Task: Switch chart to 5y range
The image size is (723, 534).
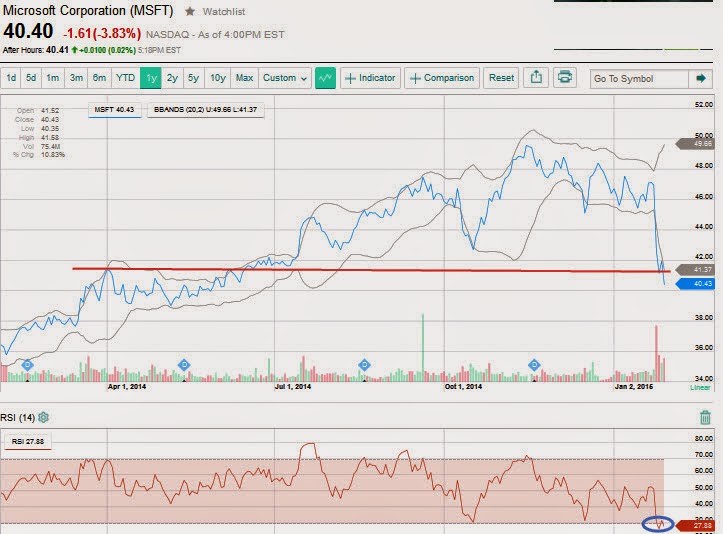Action: click(193, 78)
